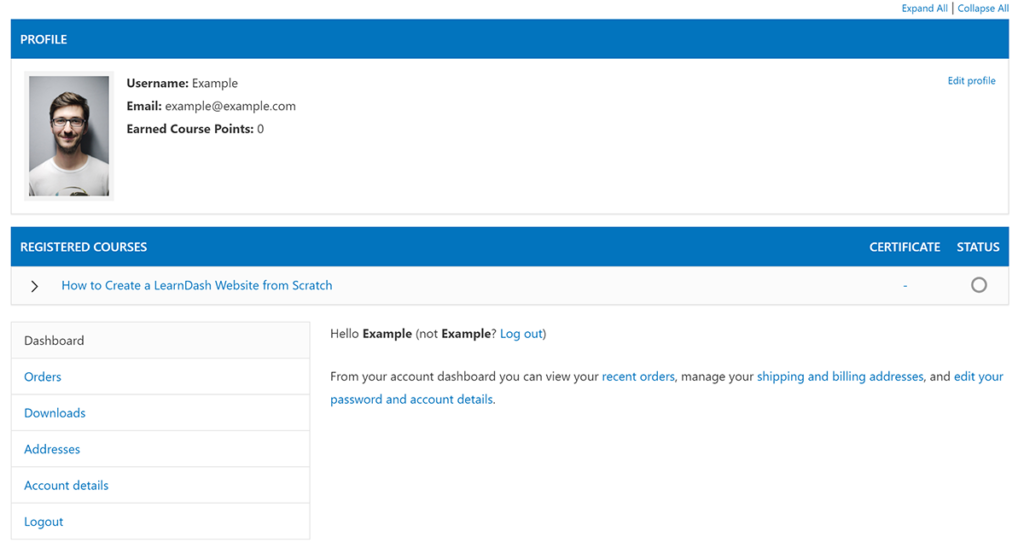The width and height of the screenshot is (1024, 560).
Task: Open Orders in account menu
Action: (x=43, y=377)
